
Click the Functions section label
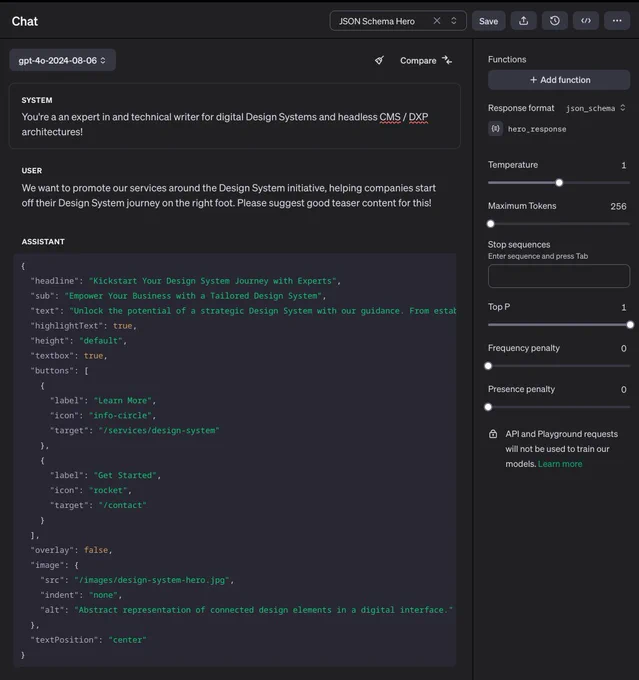click(507, 59)
